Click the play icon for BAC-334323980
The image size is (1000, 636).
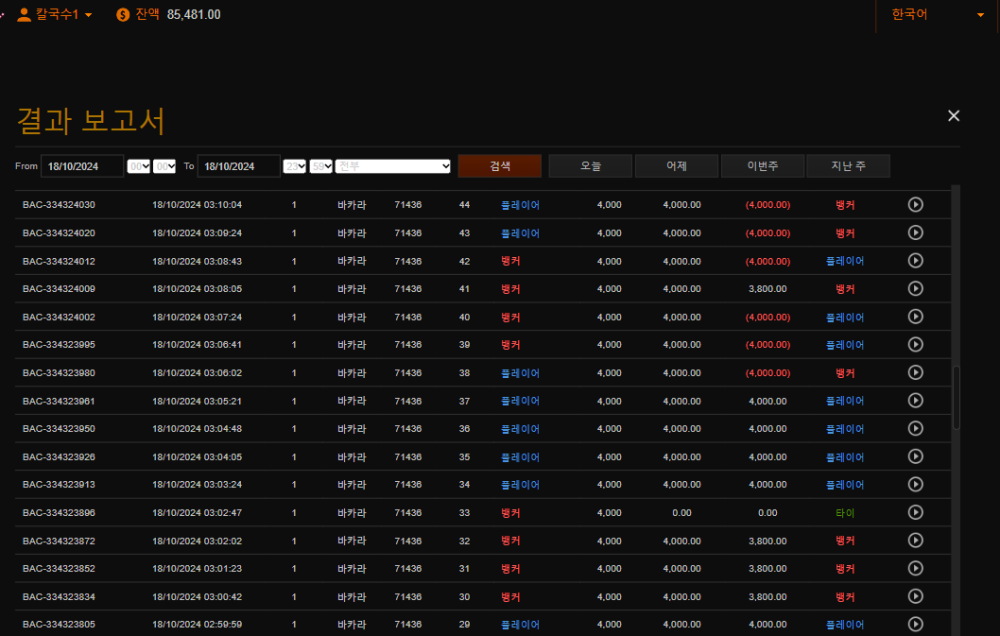point(915,373)
